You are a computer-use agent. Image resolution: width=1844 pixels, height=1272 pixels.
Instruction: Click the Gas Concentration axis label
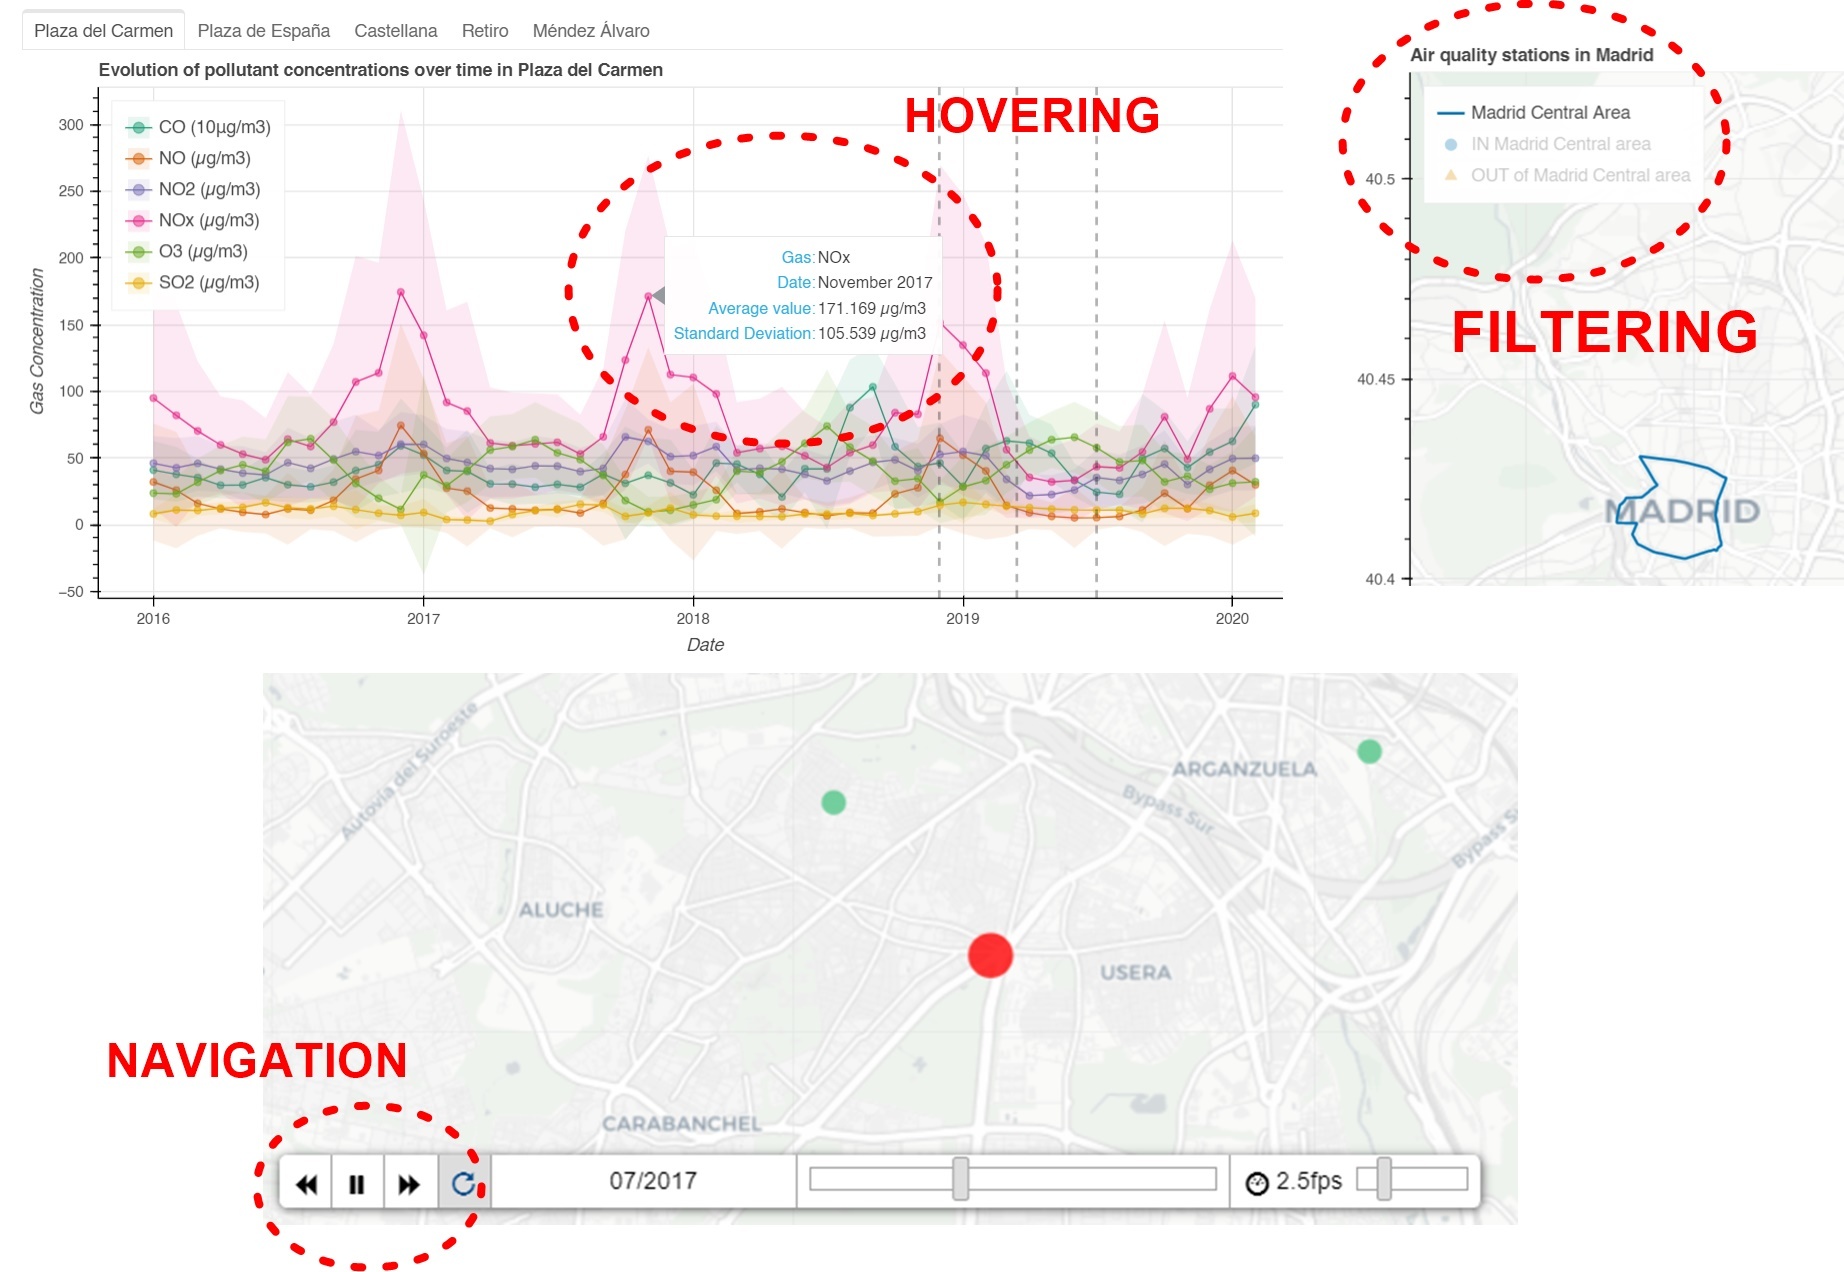(x=37, y=341)
